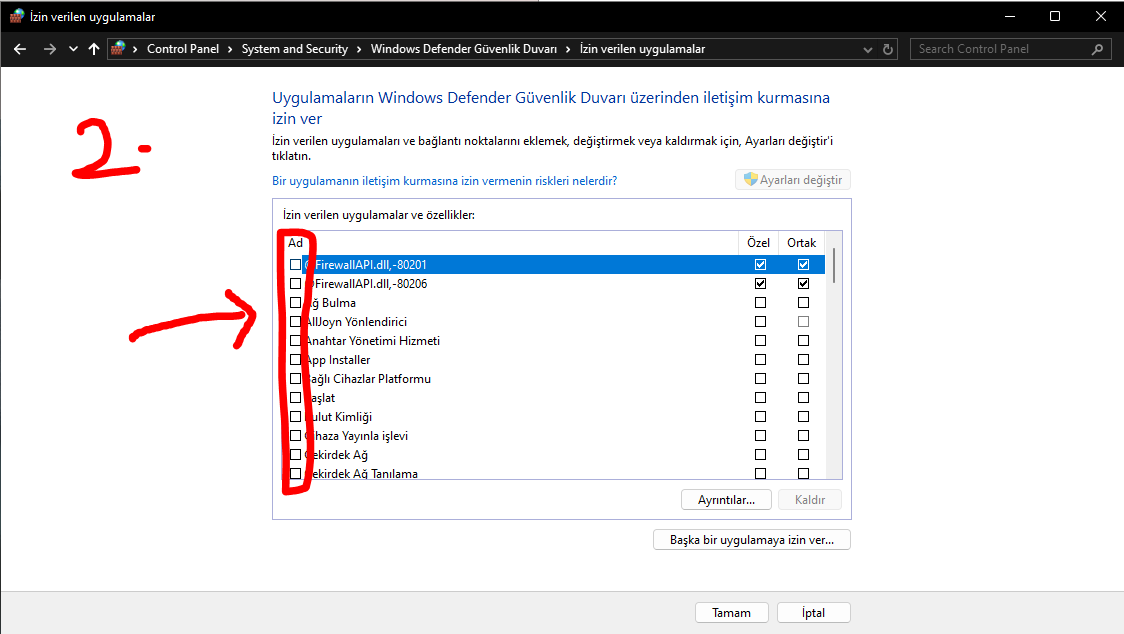
Task: Open System and Security breadcrumb
Action: pyautogui.click(x=295, y=49)
